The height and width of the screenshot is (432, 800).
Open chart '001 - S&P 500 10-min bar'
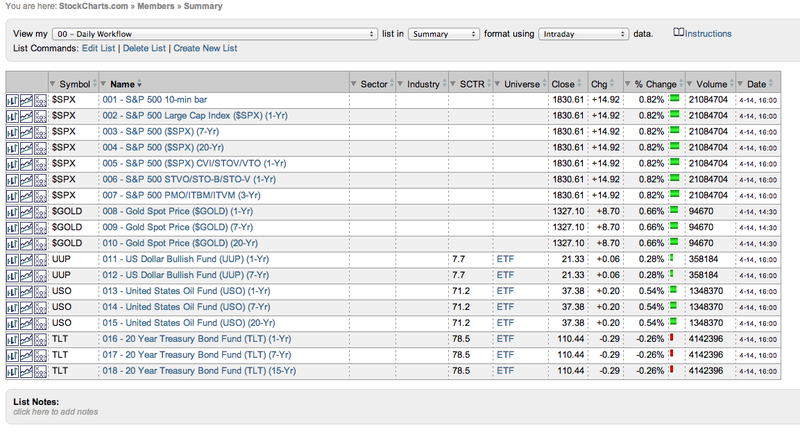pyautogui.click(x=155, y=99)
